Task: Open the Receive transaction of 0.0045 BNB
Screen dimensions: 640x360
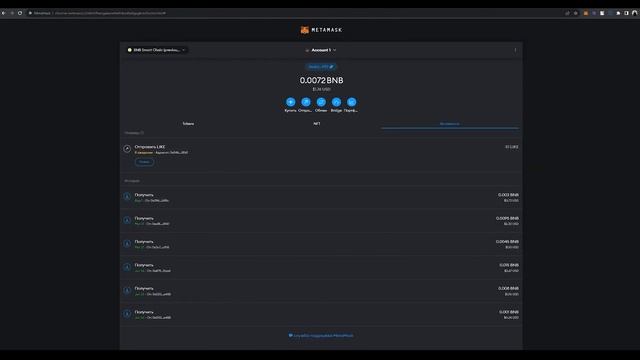Action: (x=321, y=244)
